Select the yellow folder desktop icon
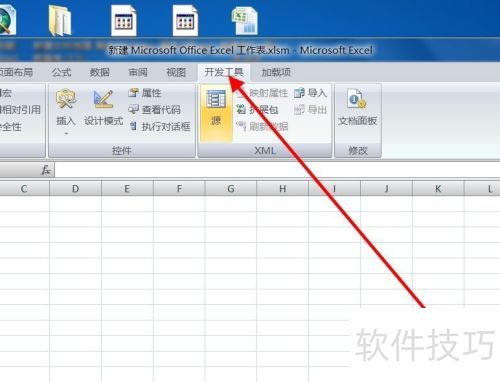The width and height of the screenshot is (500, 382). pyautogui.click(x=60, y=21)
